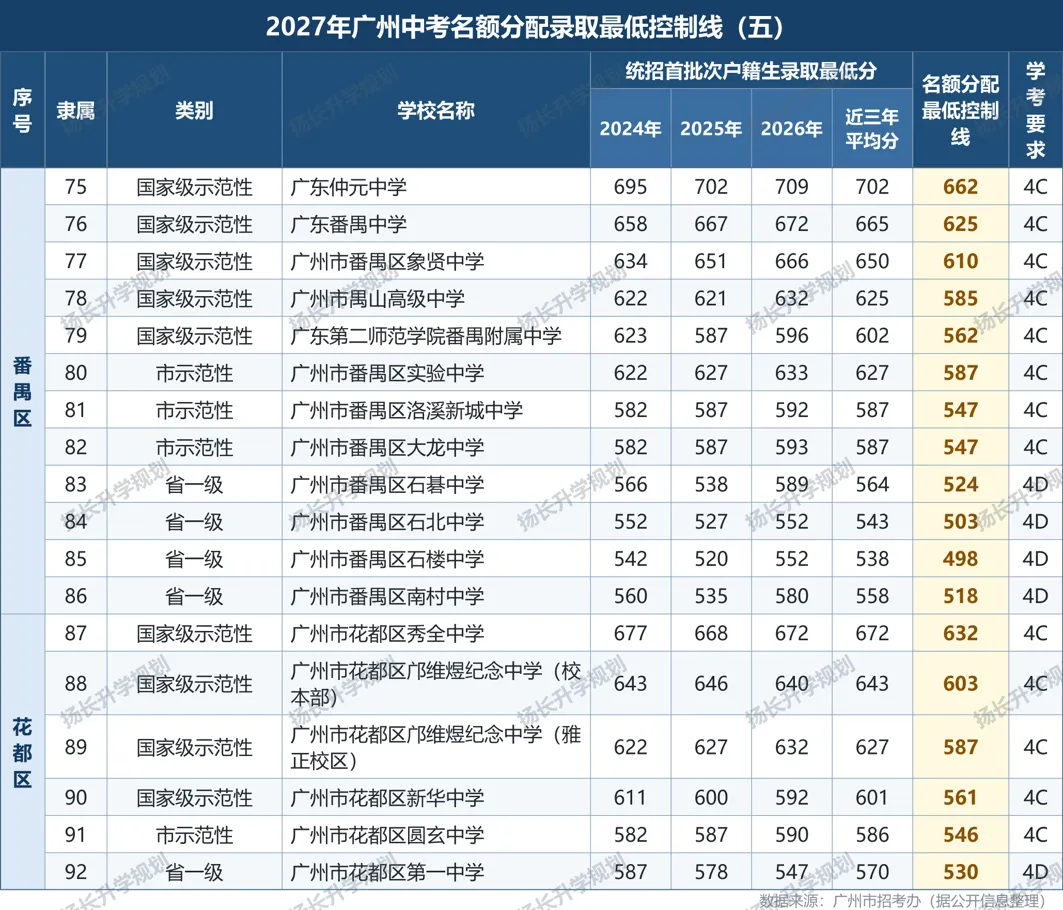The width and height of the screenshot is (1063, 910).
Task: Click 2025 score 600 for 新华中学
Action: pos(711,798)
